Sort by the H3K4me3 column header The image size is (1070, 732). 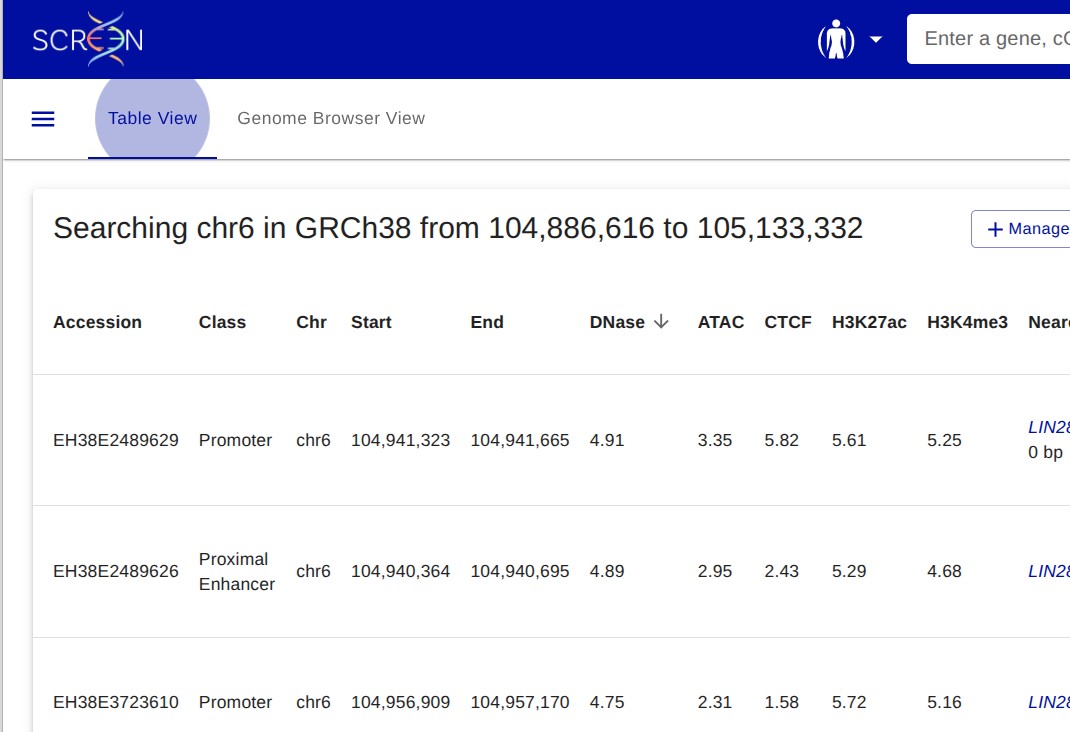[967, 322]
